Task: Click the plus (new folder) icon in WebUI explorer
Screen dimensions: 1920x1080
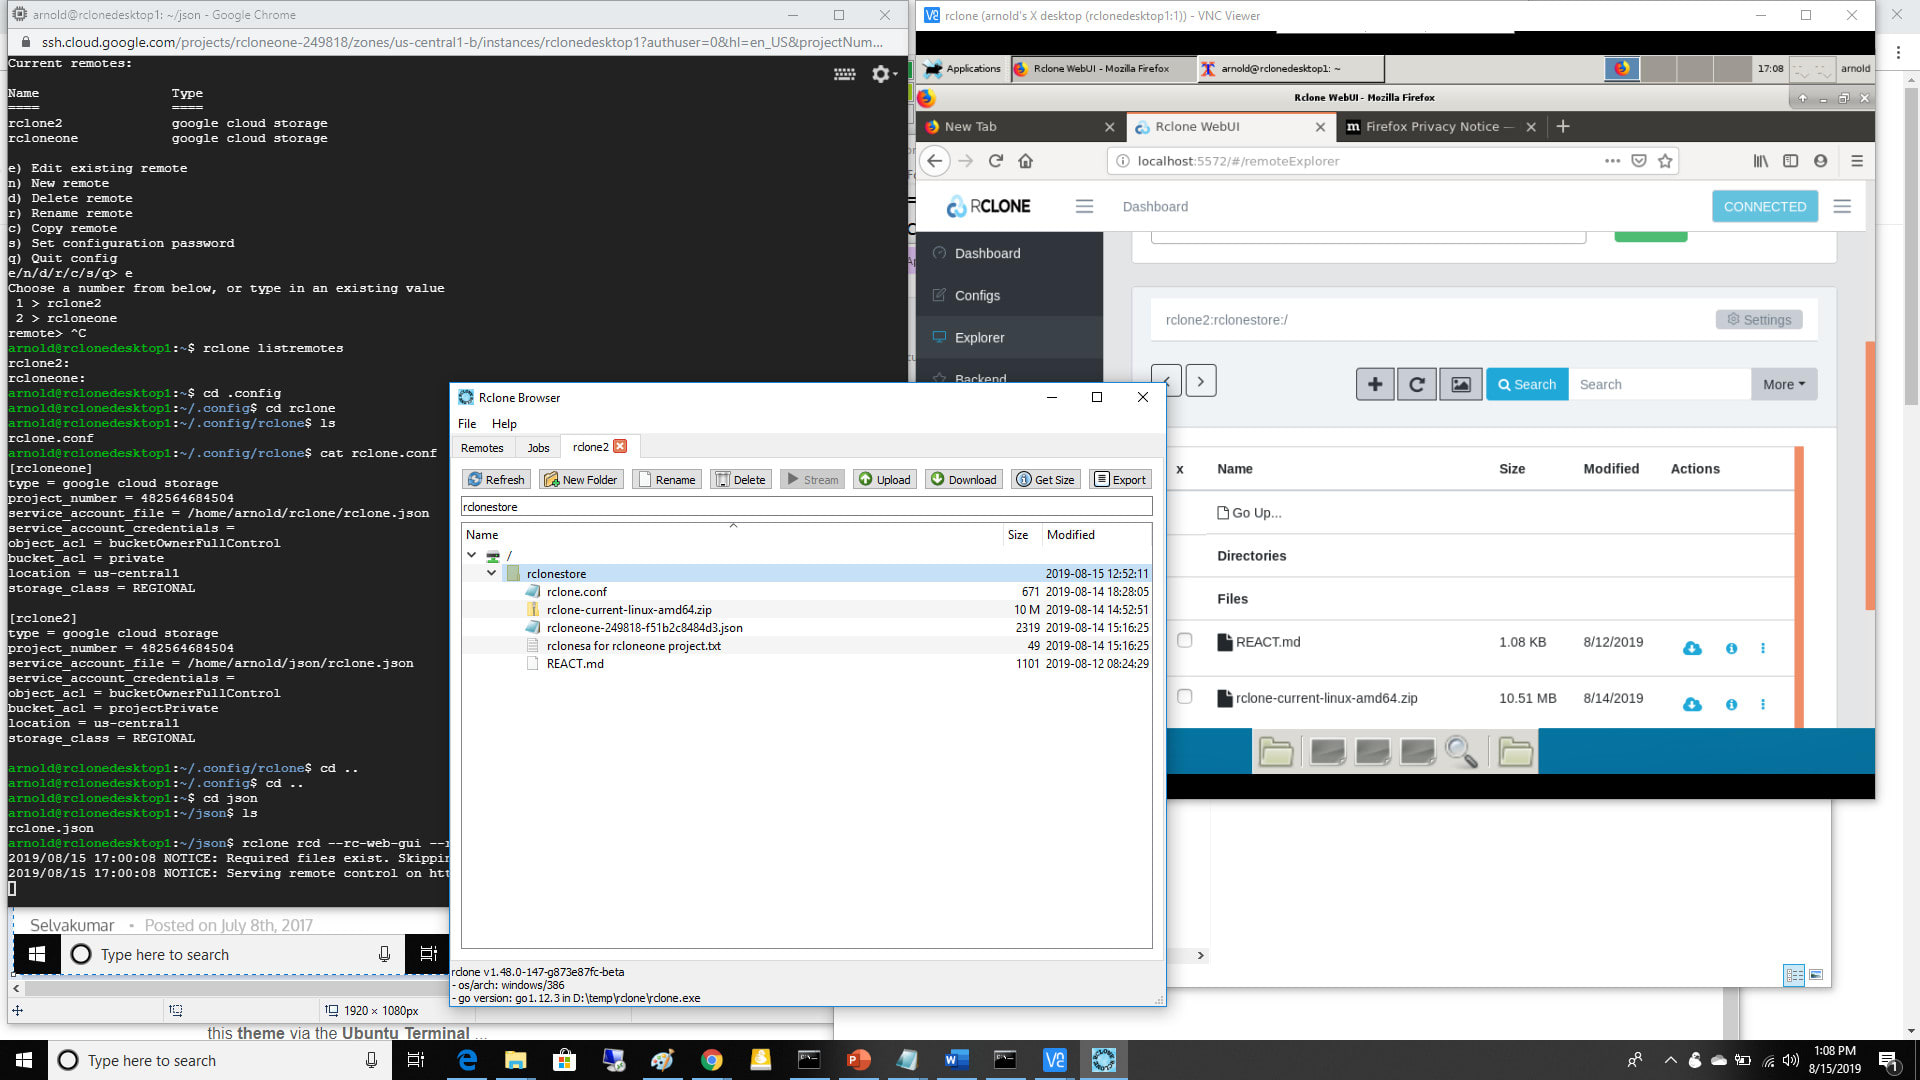Action: 1375,385
